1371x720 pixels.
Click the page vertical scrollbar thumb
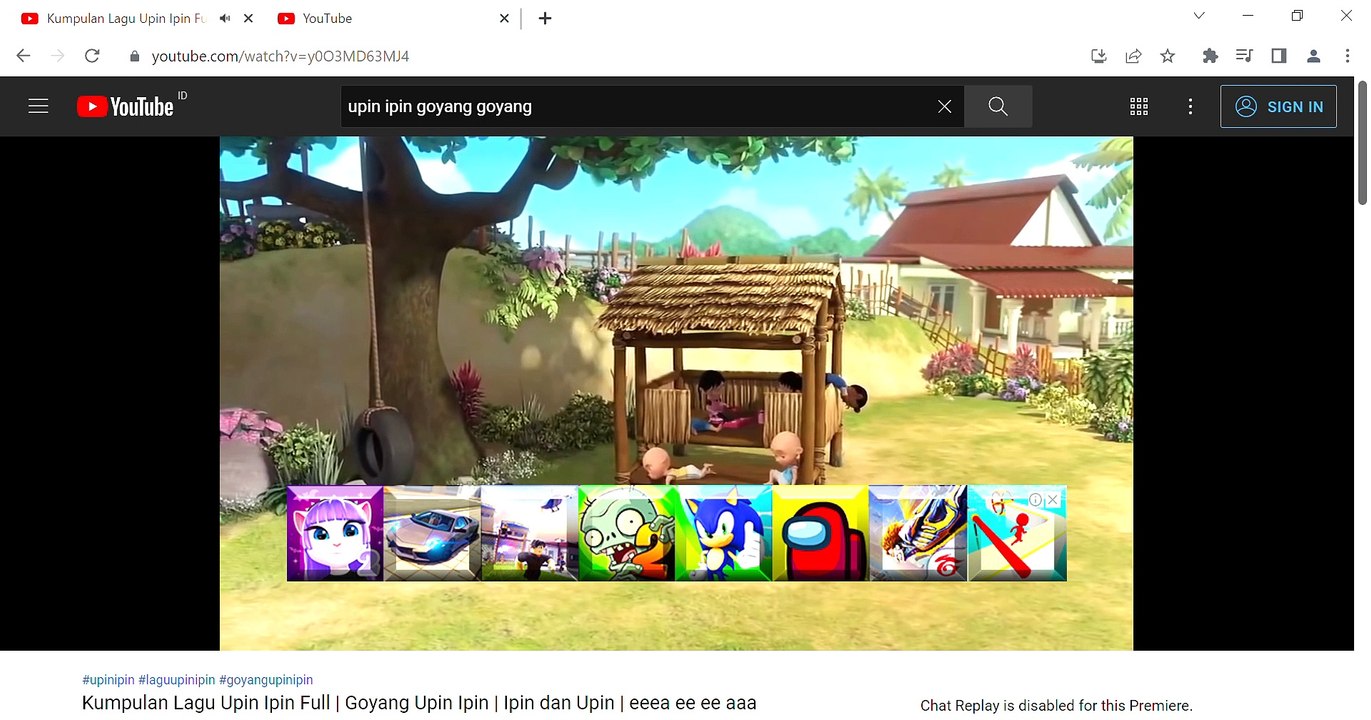tap(1362, 142)
